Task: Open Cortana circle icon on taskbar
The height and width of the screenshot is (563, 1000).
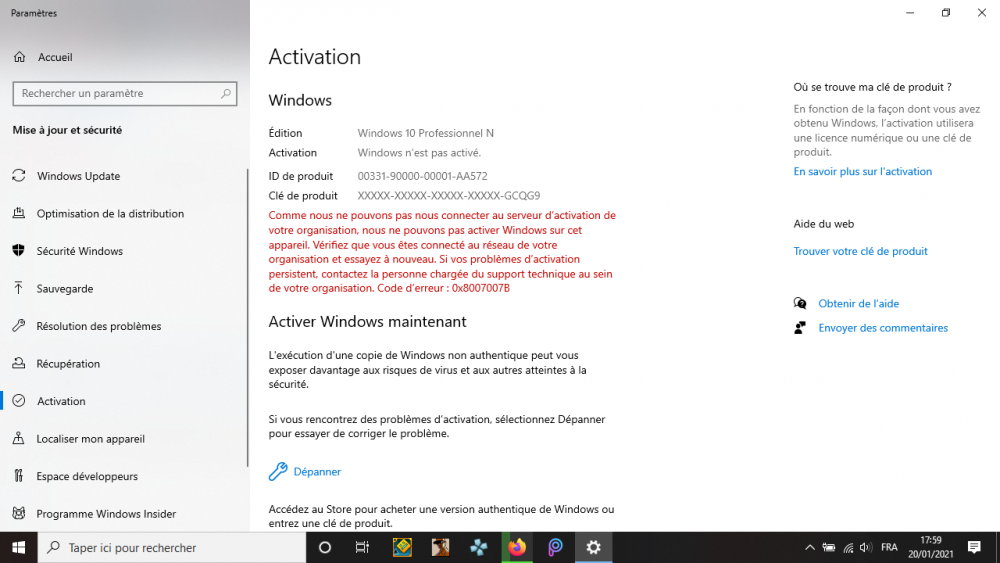Action: tap(325, 548)
